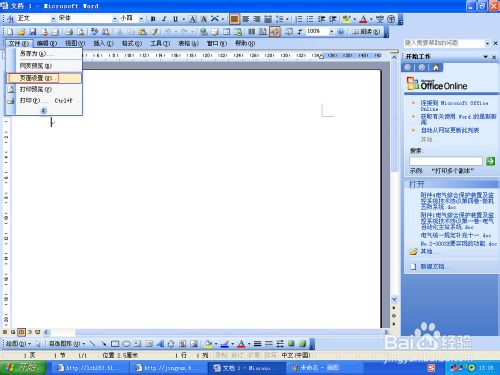Align text to the right
The image size is (500, 375).
click(x=257, y=19)
